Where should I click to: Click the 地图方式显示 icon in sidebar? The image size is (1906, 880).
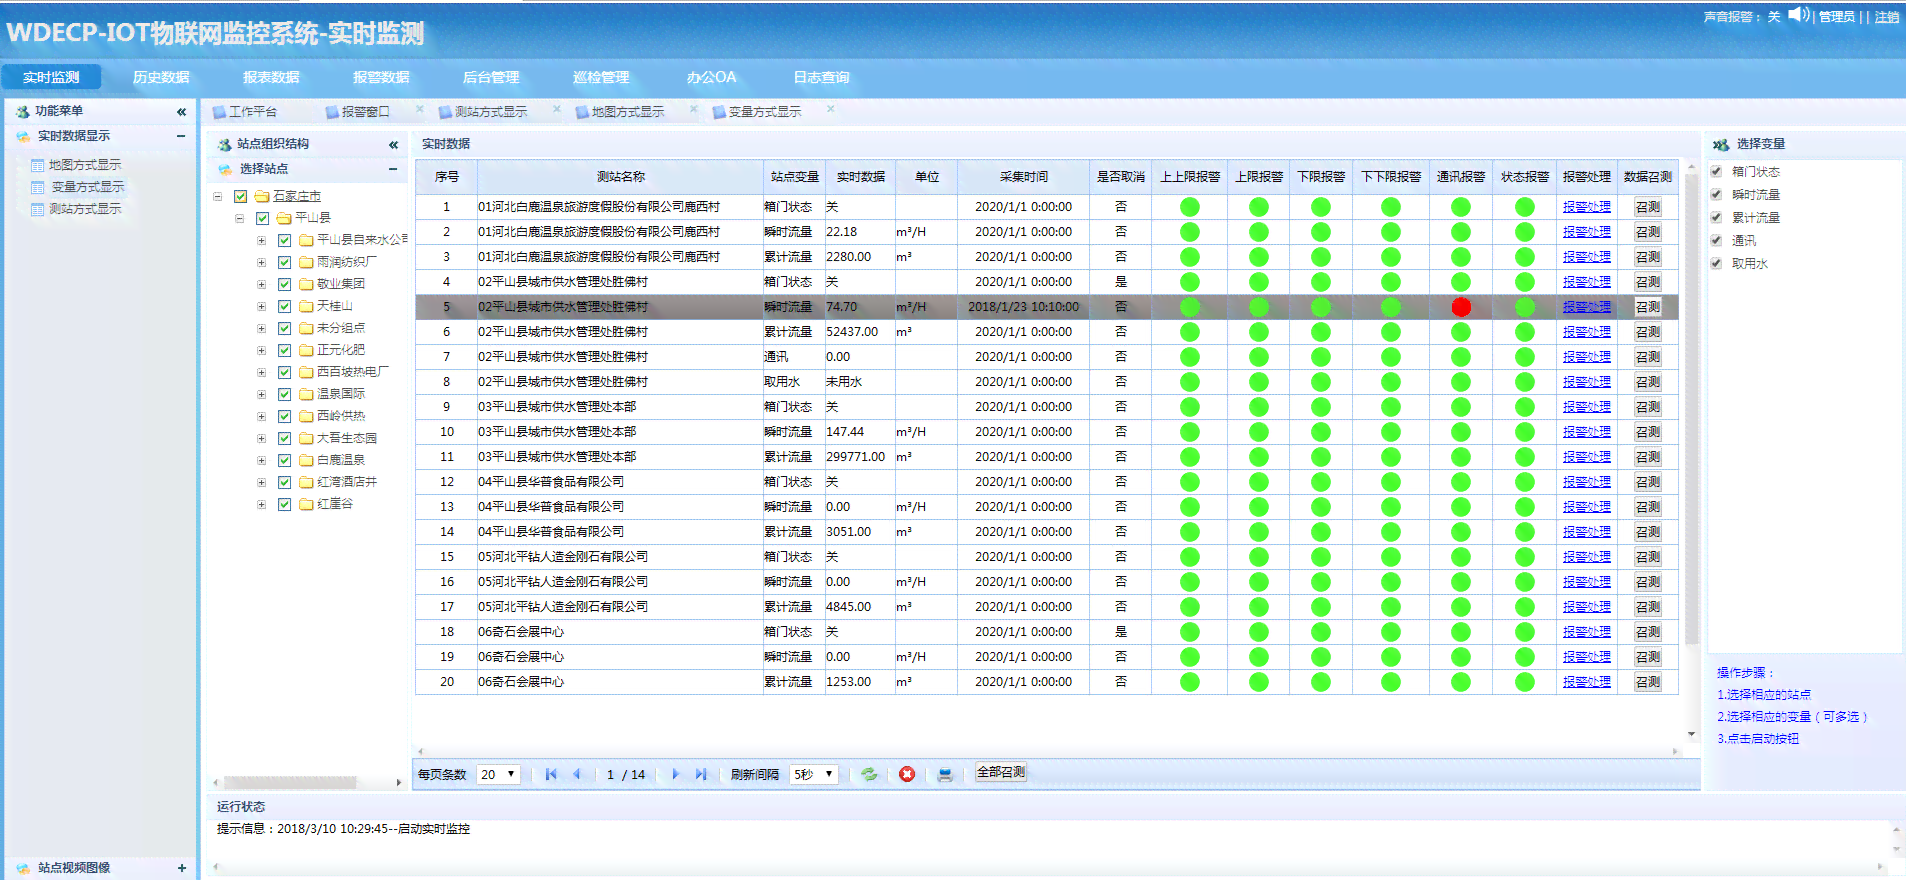(x=38, y=165)
